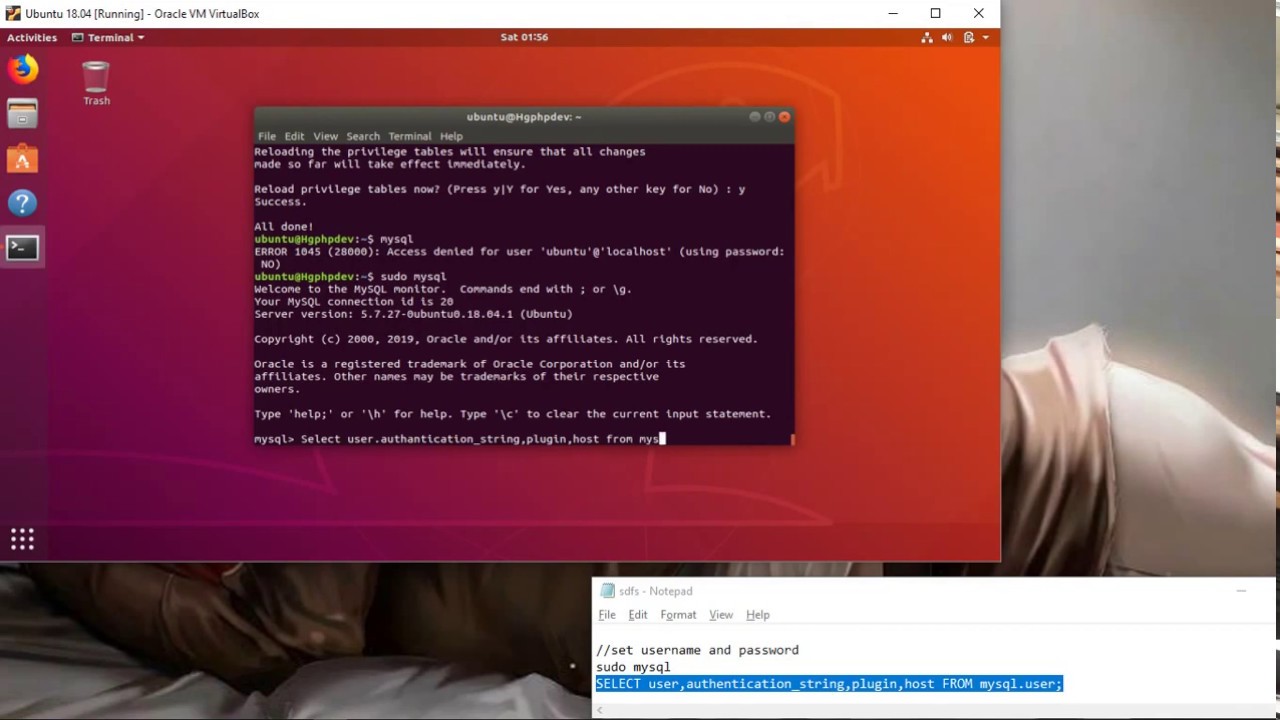Show Applications grid at dock bottom
Image resolution: width=1280 pixels, height=720 pixels.
[22, 540]
